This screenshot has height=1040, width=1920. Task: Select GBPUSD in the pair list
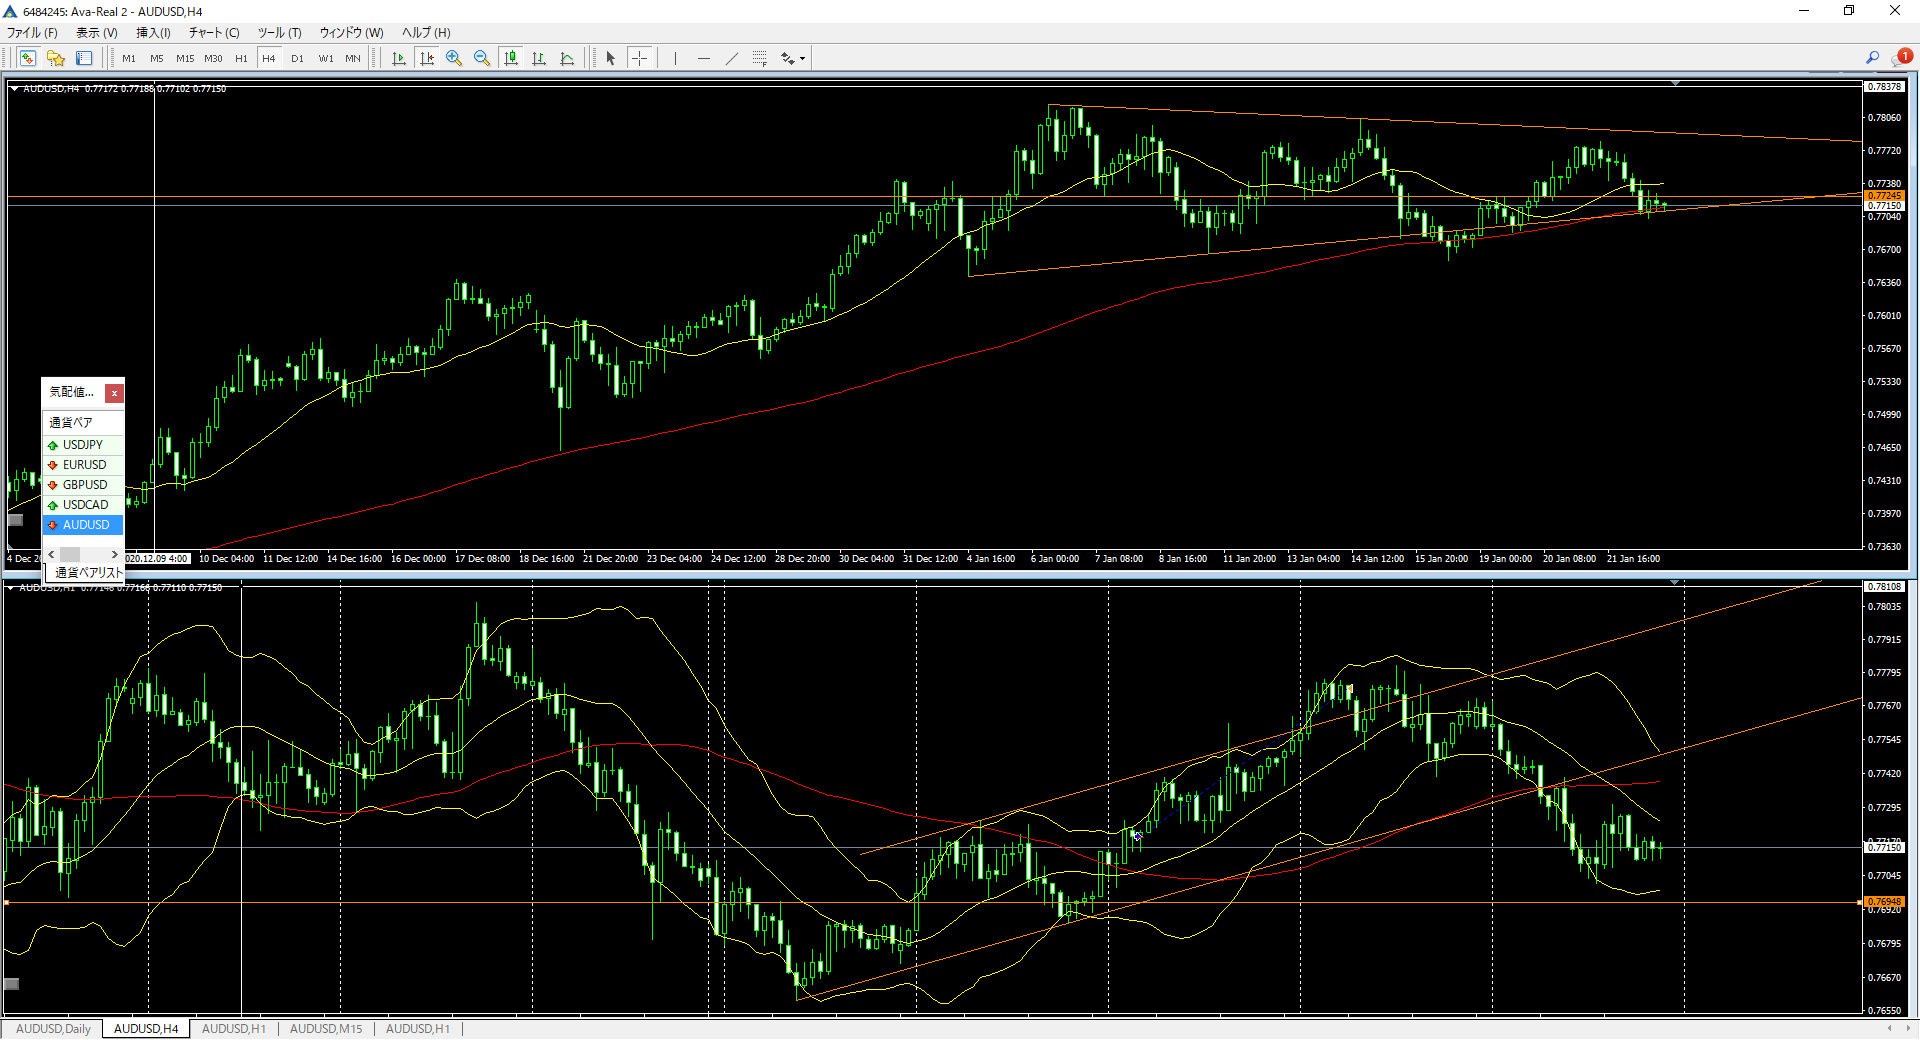pyautogui.click(x=83, y=485)
